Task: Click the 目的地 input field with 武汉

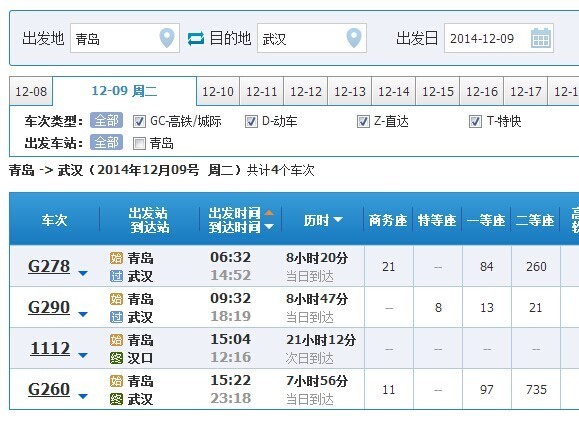Action: click(x=312, y=38)
